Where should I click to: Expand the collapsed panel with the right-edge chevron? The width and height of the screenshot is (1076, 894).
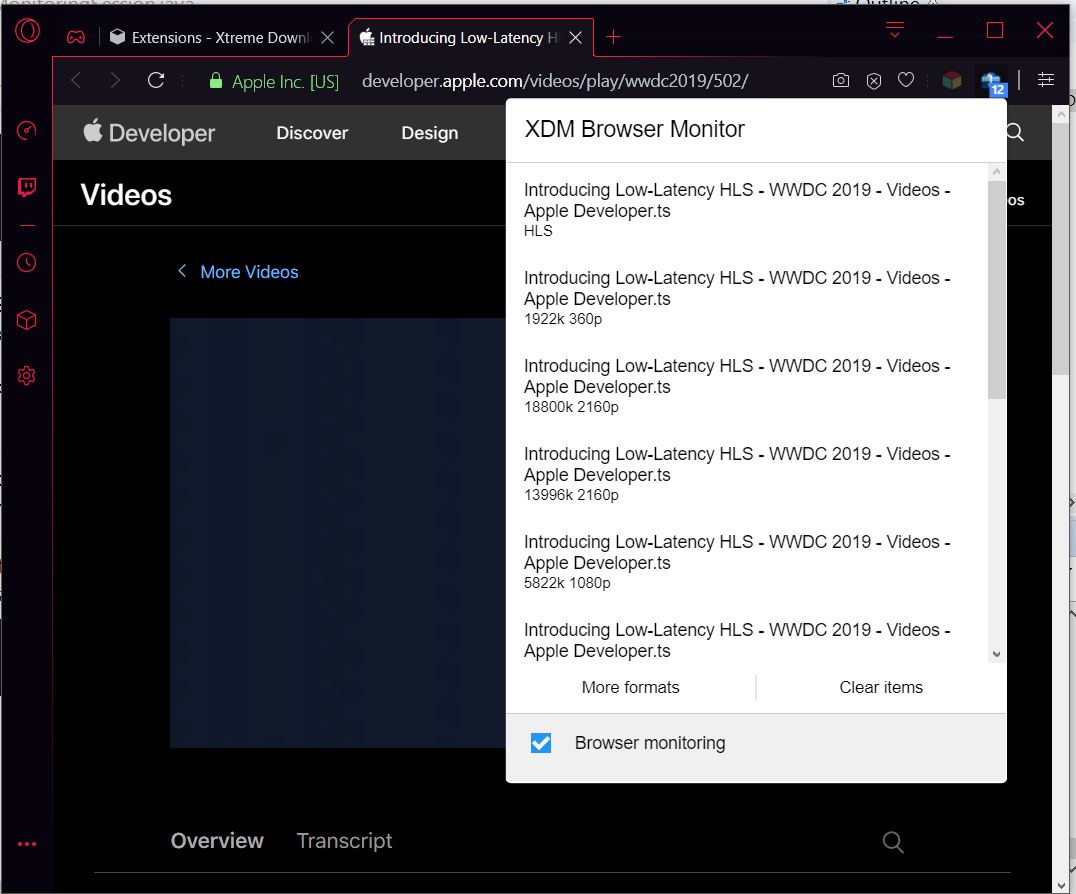point(1070,500)
